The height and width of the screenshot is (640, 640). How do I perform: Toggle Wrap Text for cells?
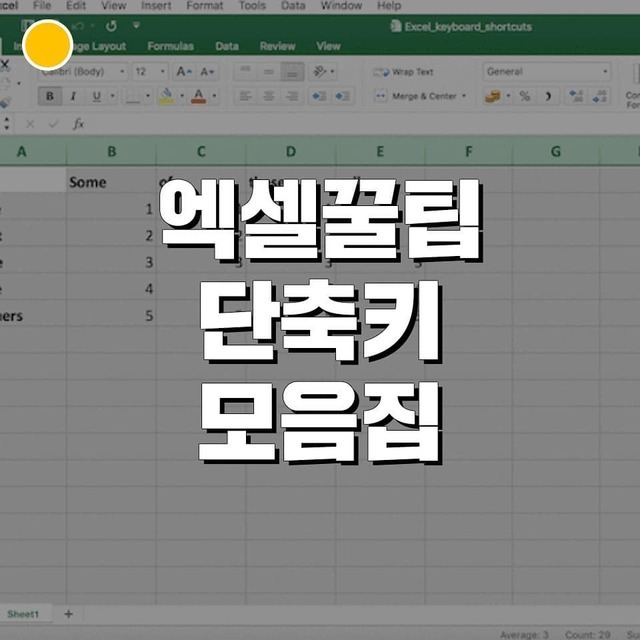[x=403, y=72]
